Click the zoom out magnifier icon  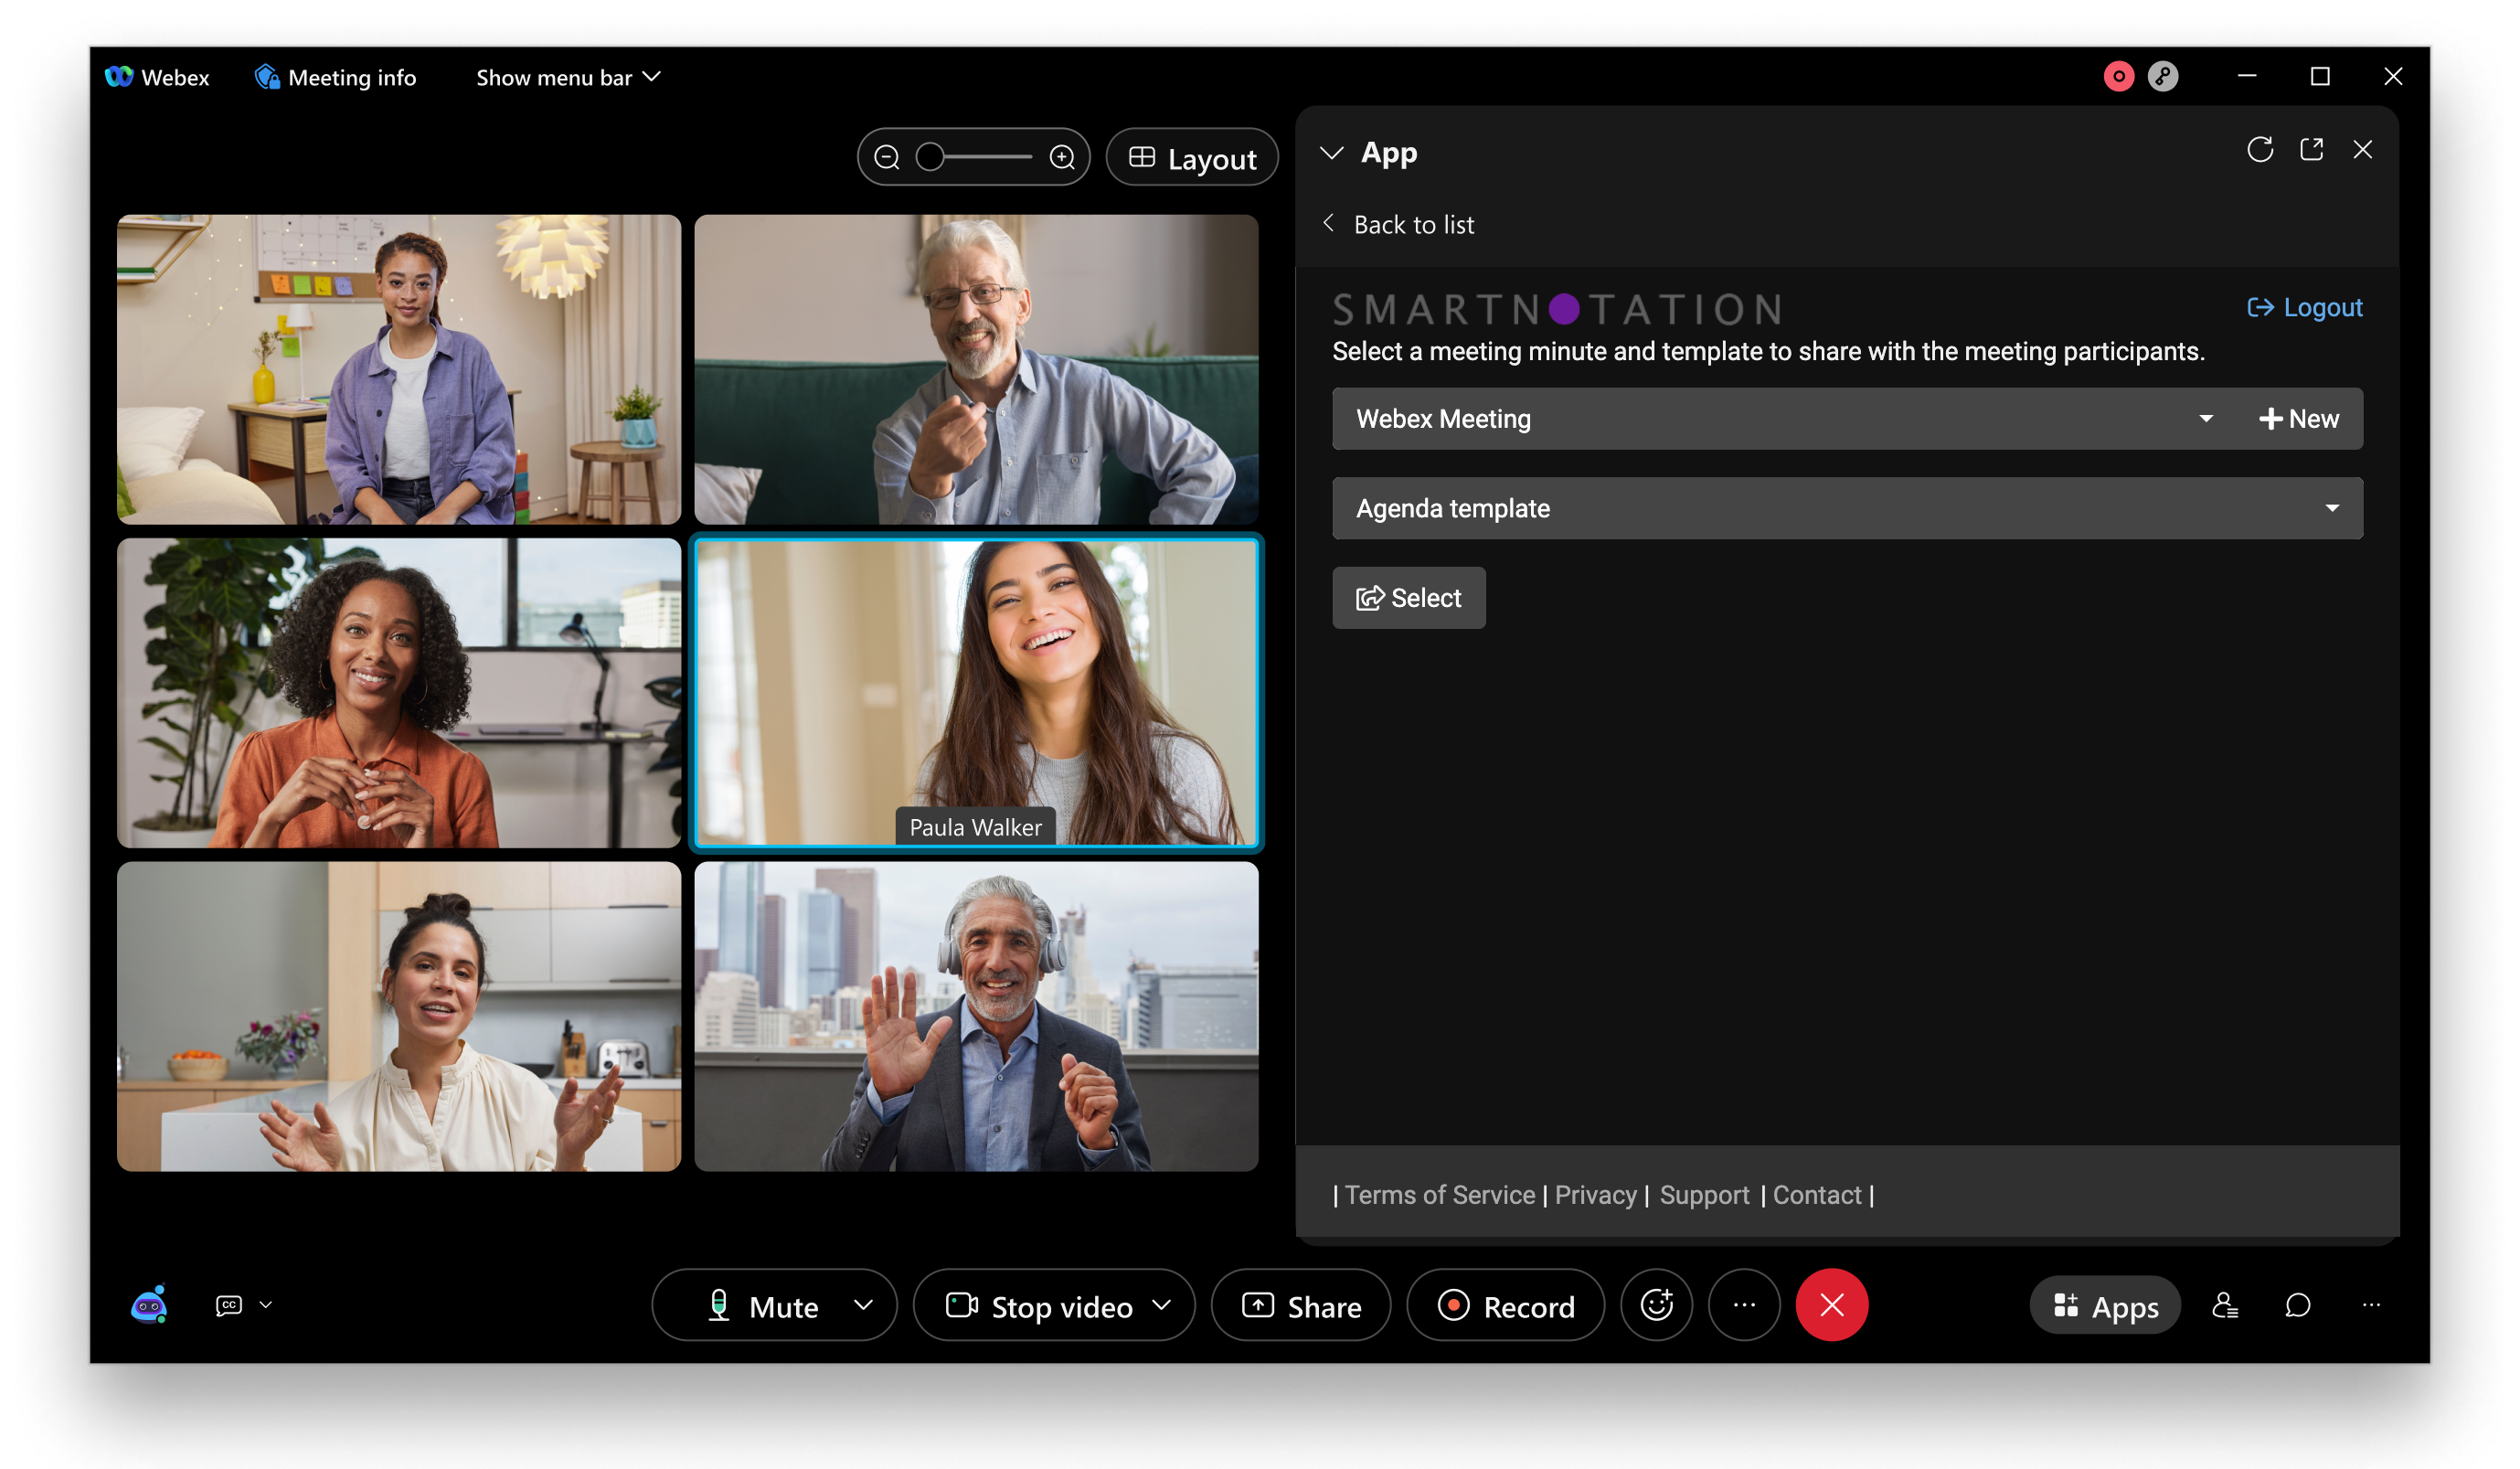coord(887,157)
